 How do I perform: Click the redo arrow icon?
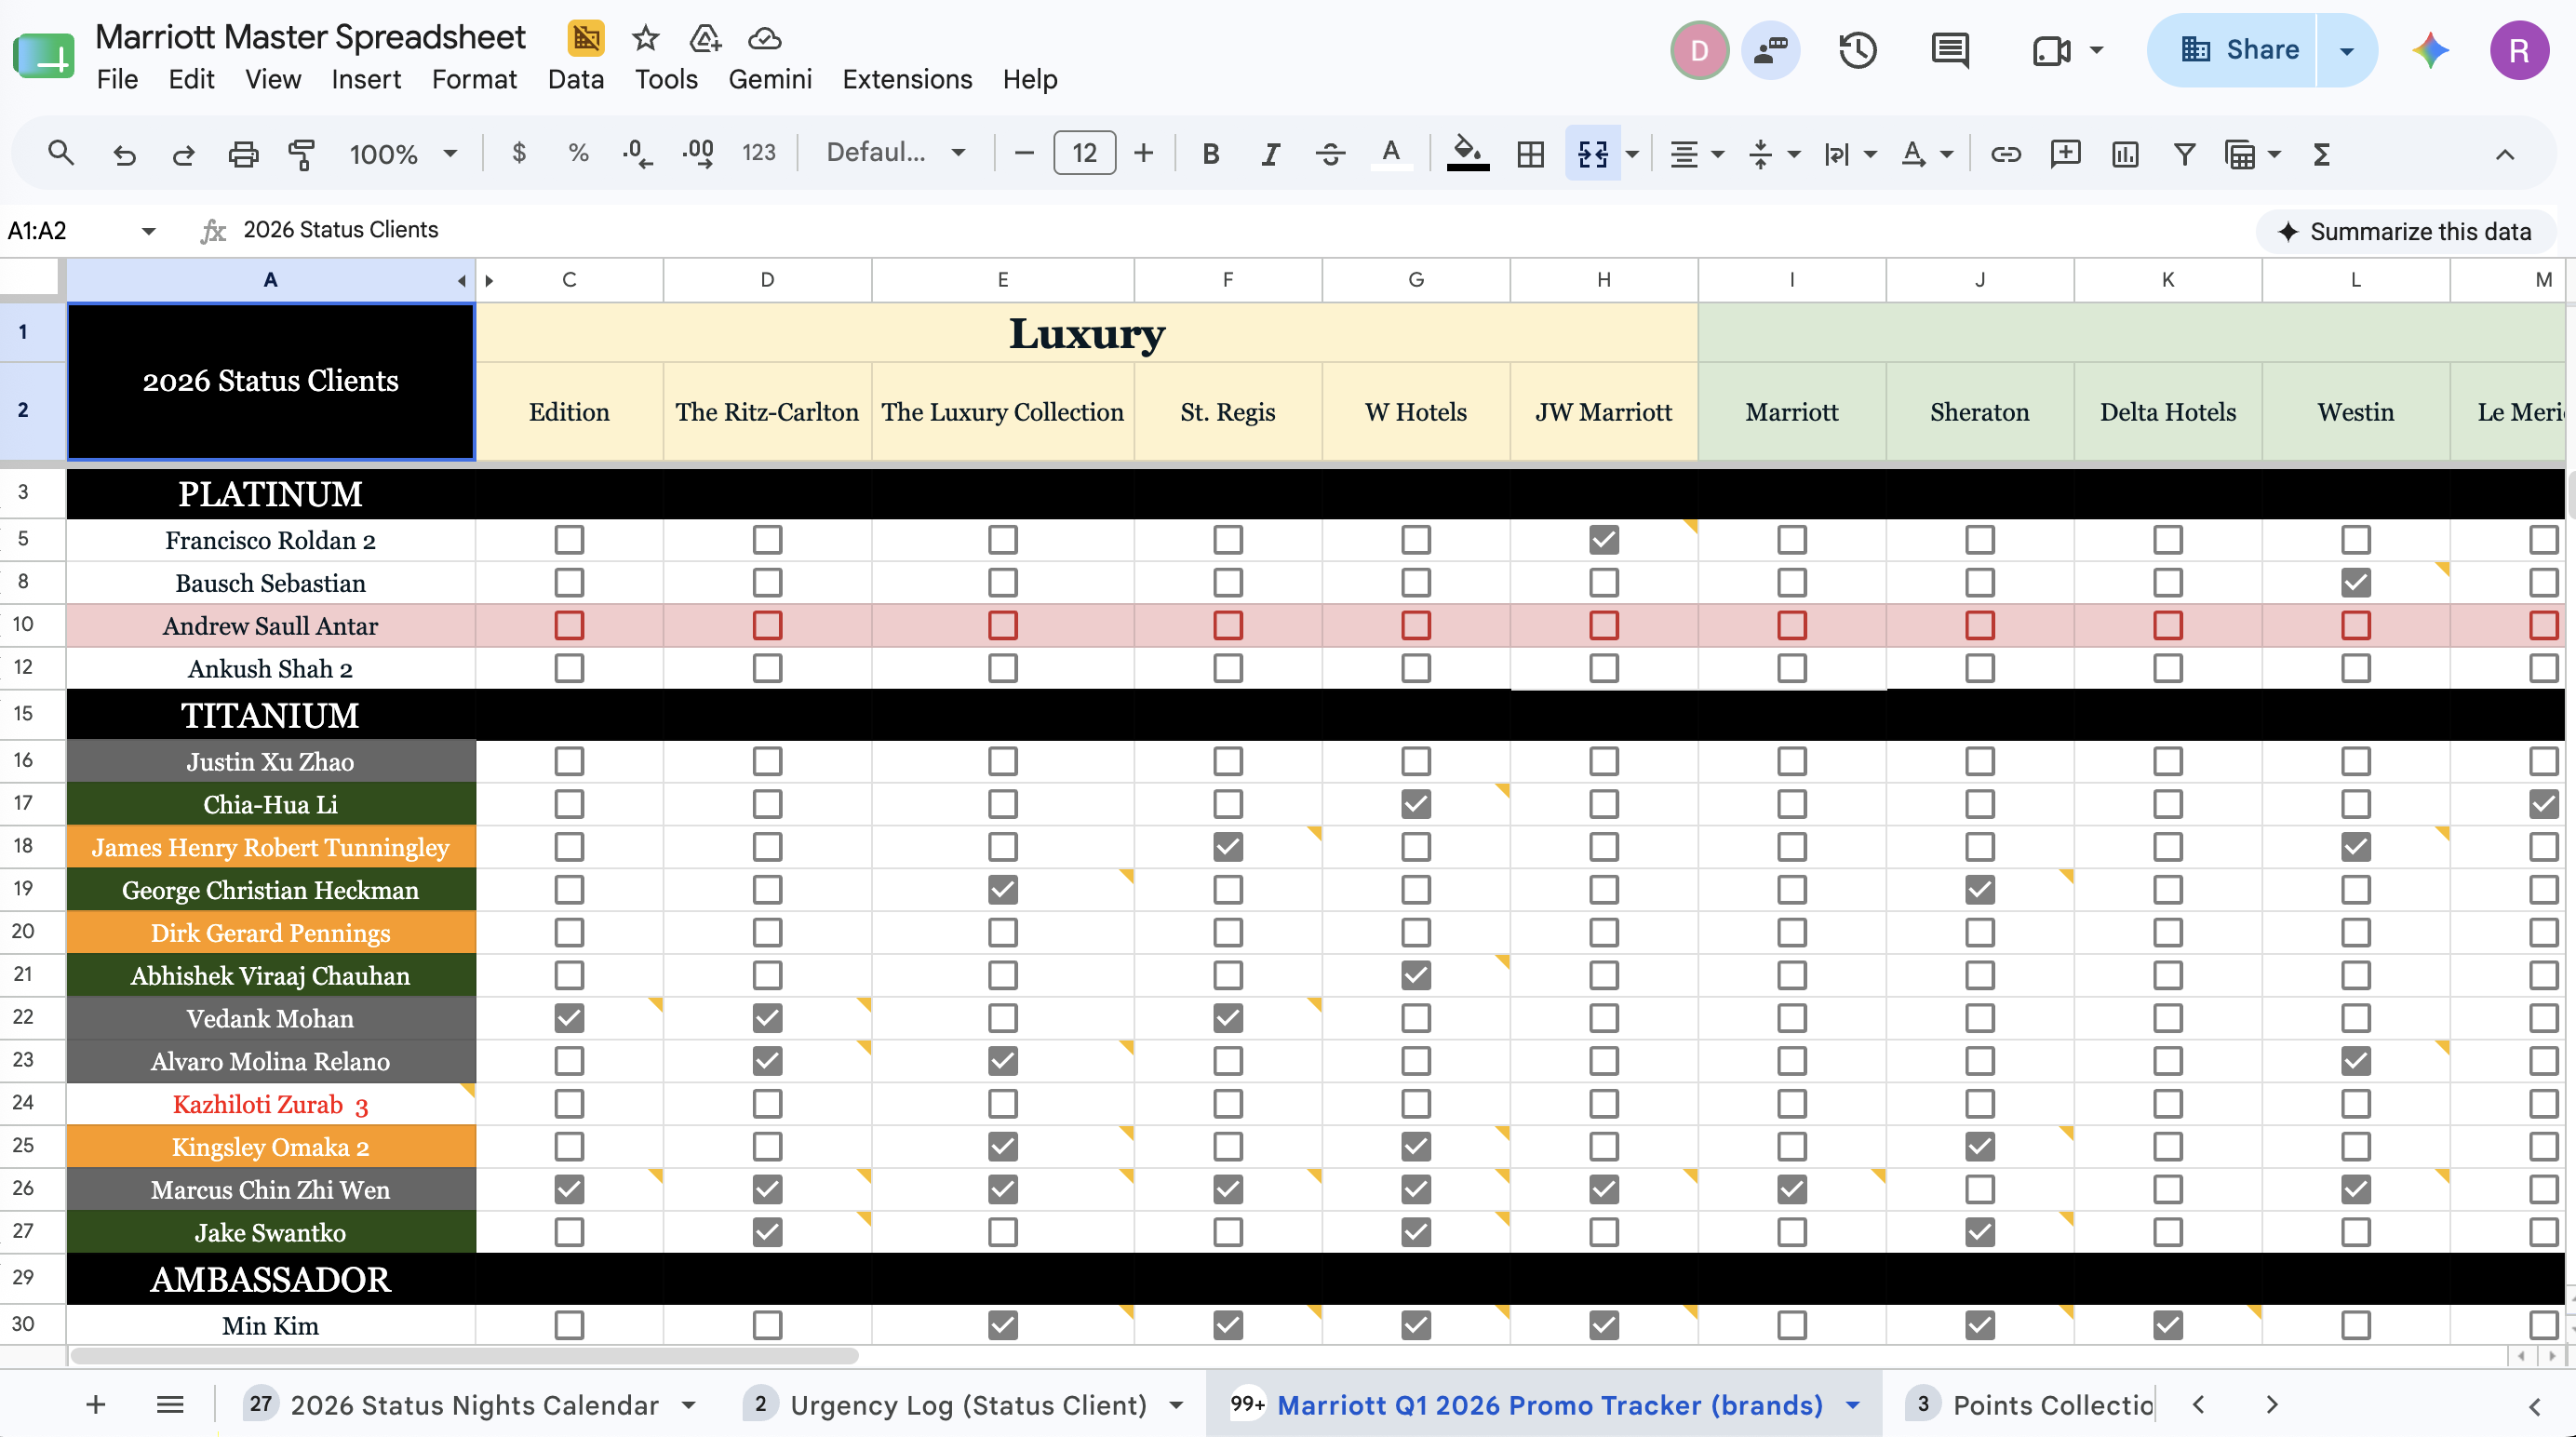click(183, 154)
